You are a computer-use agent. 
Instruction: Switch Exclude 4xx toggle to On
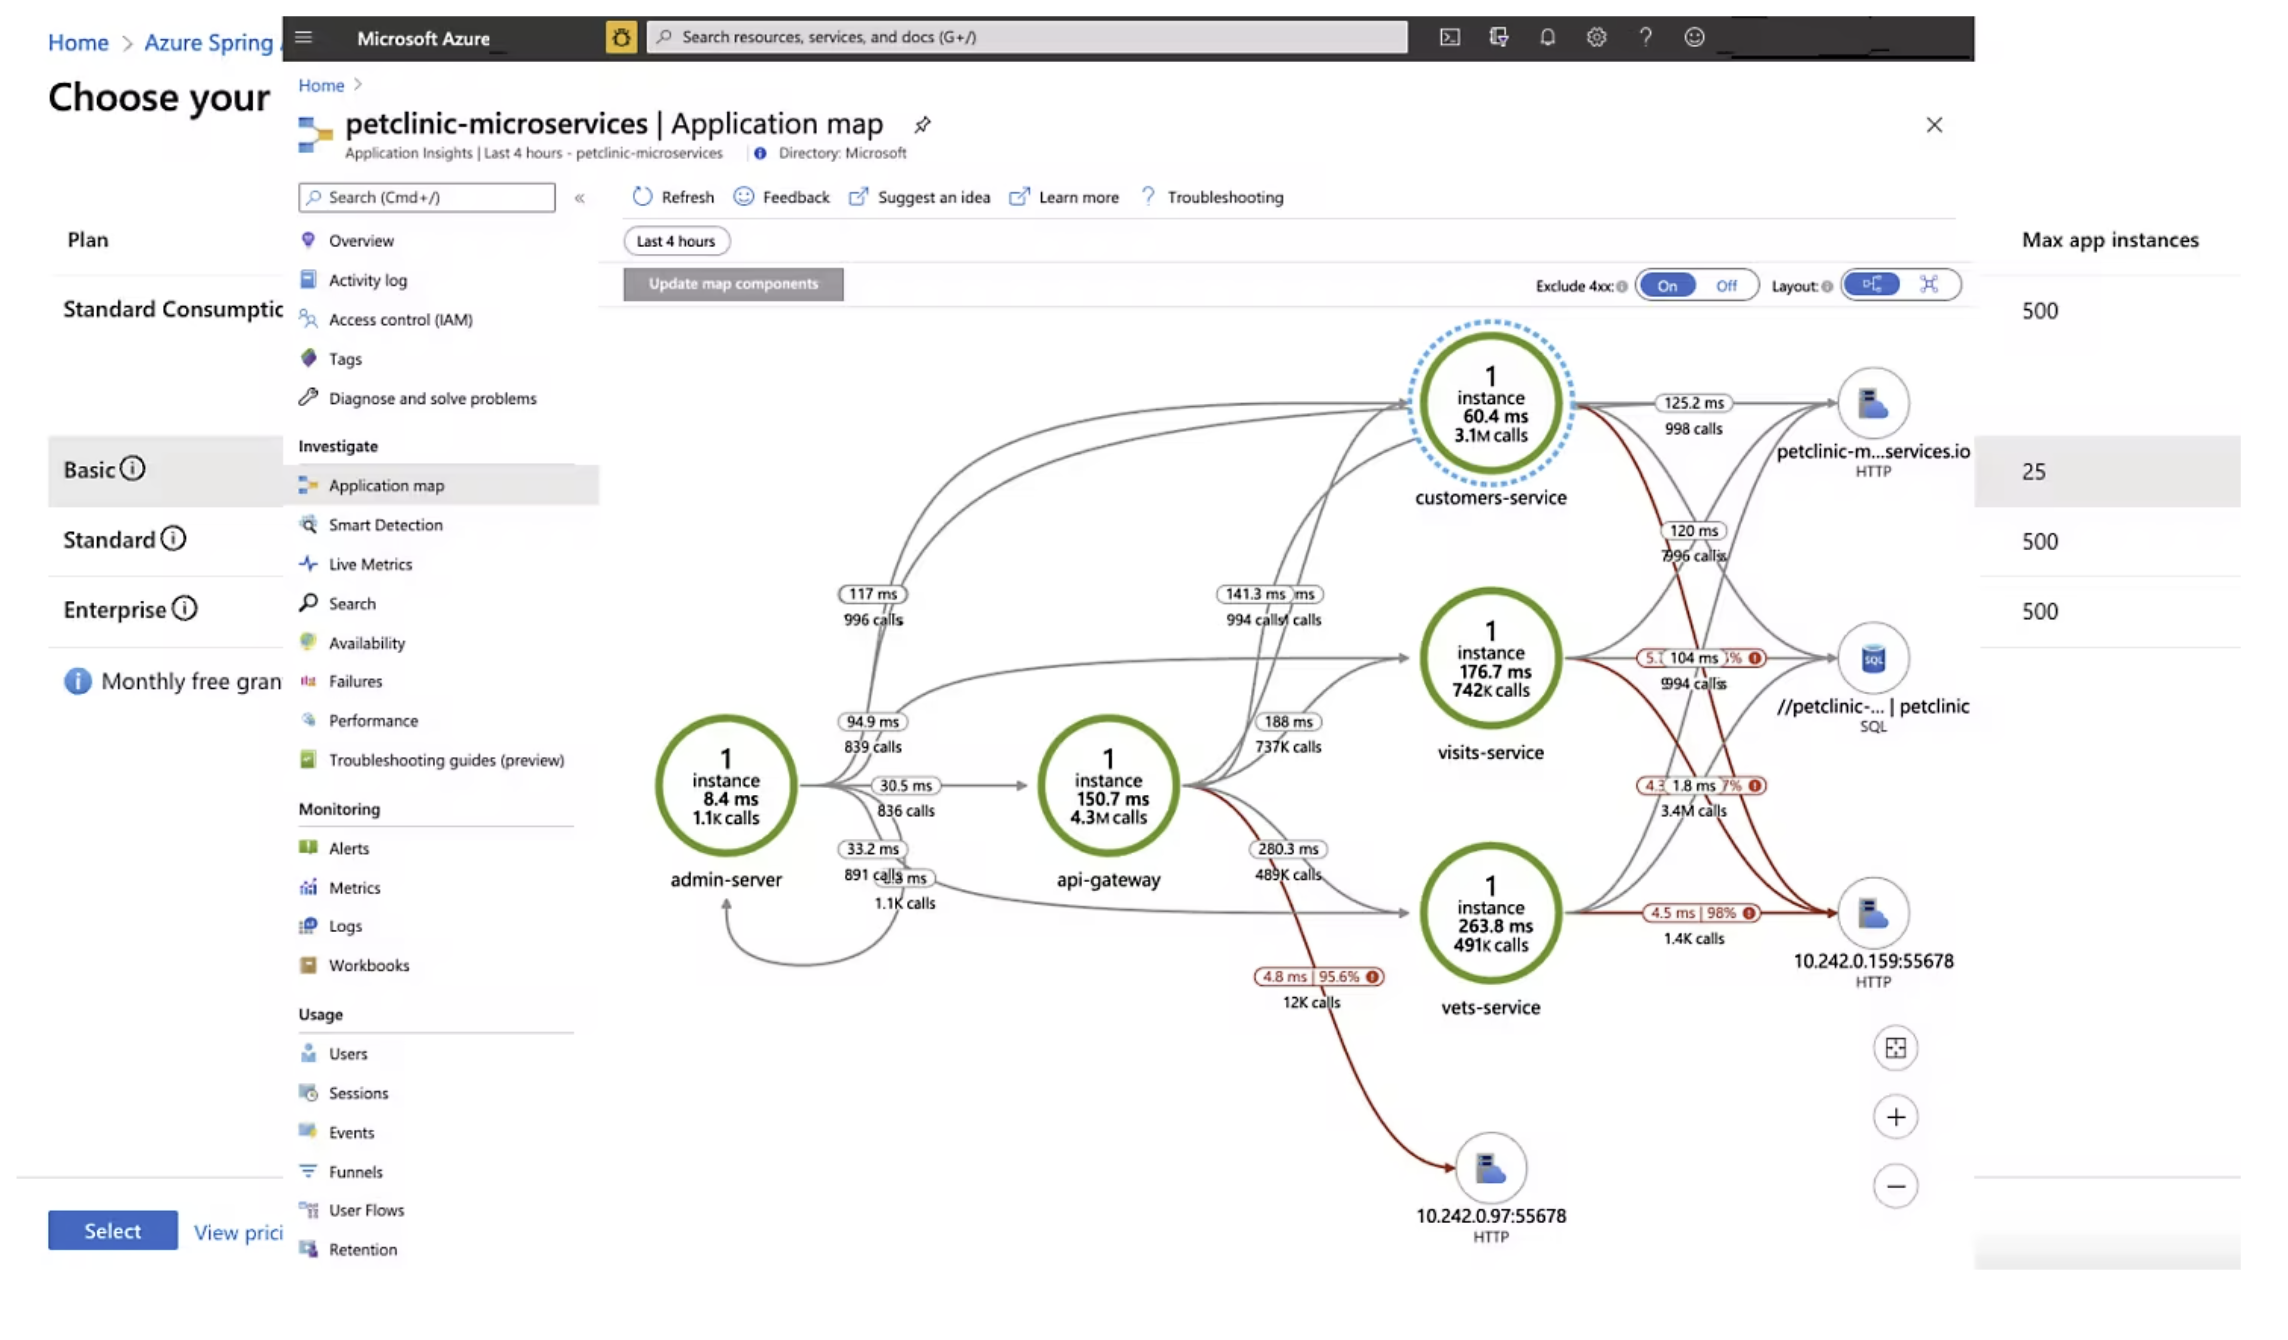[1667, 286]
